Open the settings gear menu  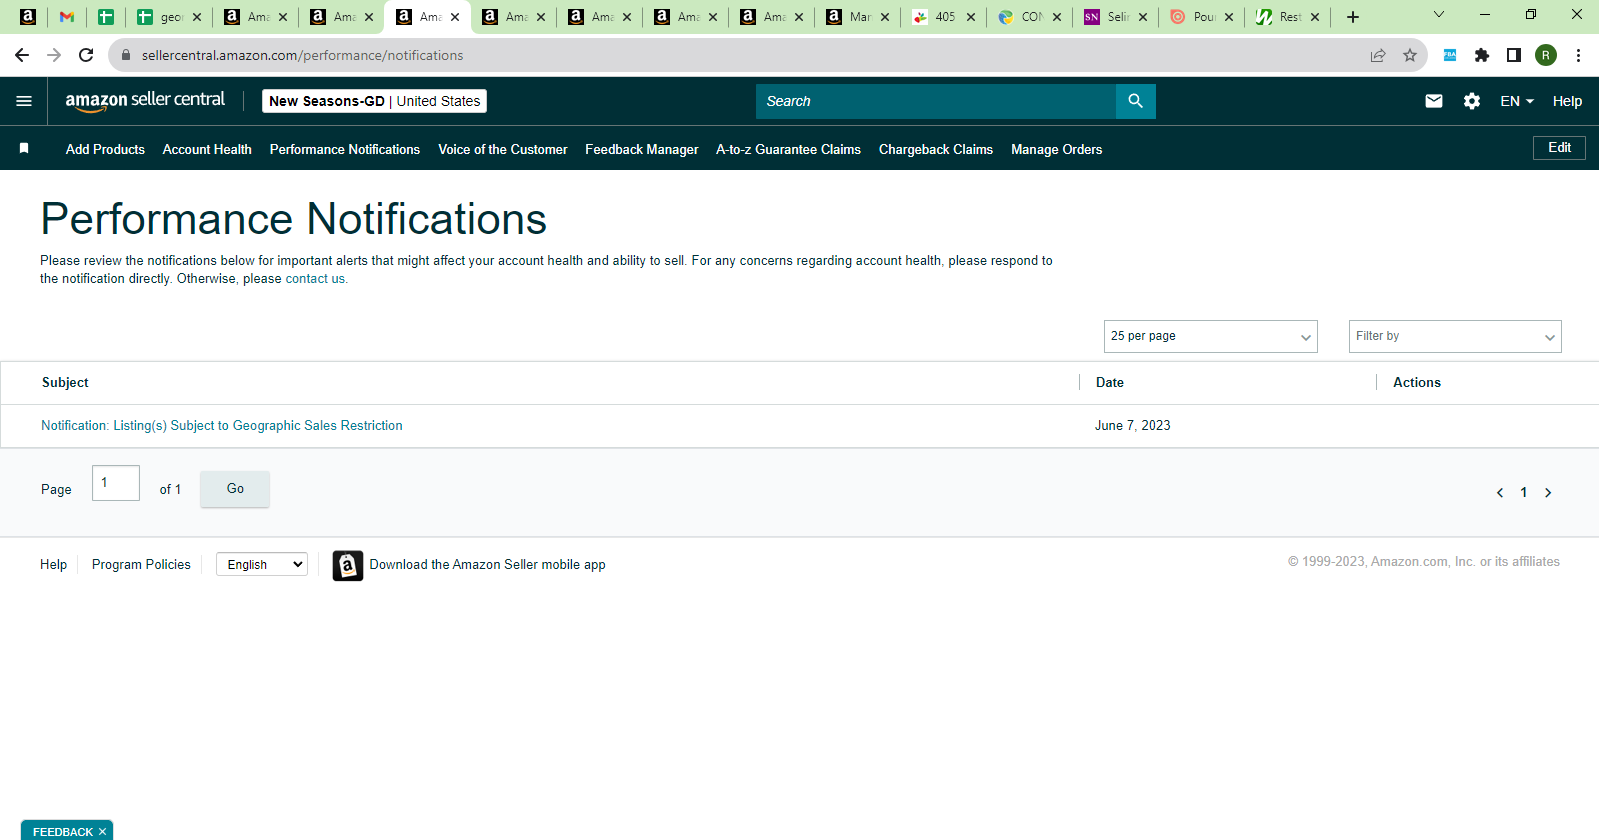[1472, 101]
